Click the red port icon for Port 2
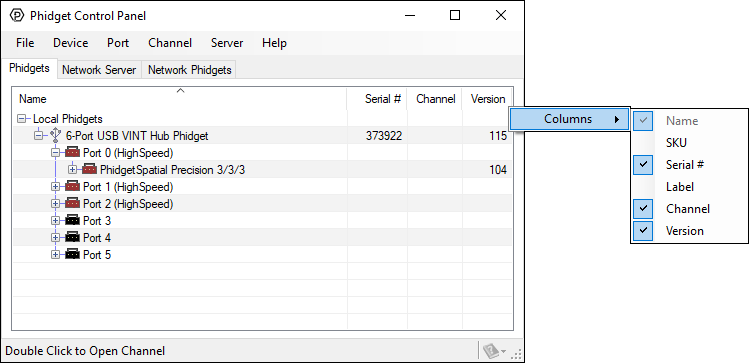The height and width of the screenshot is (363, 749). coord(72,203)
